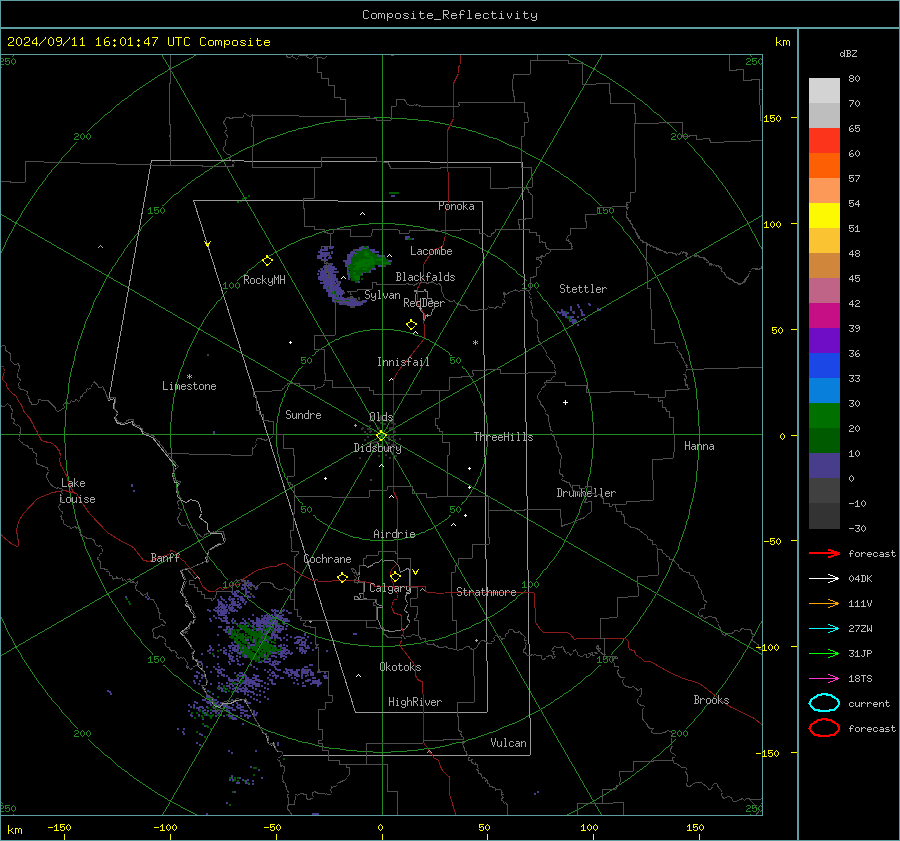Click the Vulcan town label
Viewport: 900px width, 841px height.
509,743
